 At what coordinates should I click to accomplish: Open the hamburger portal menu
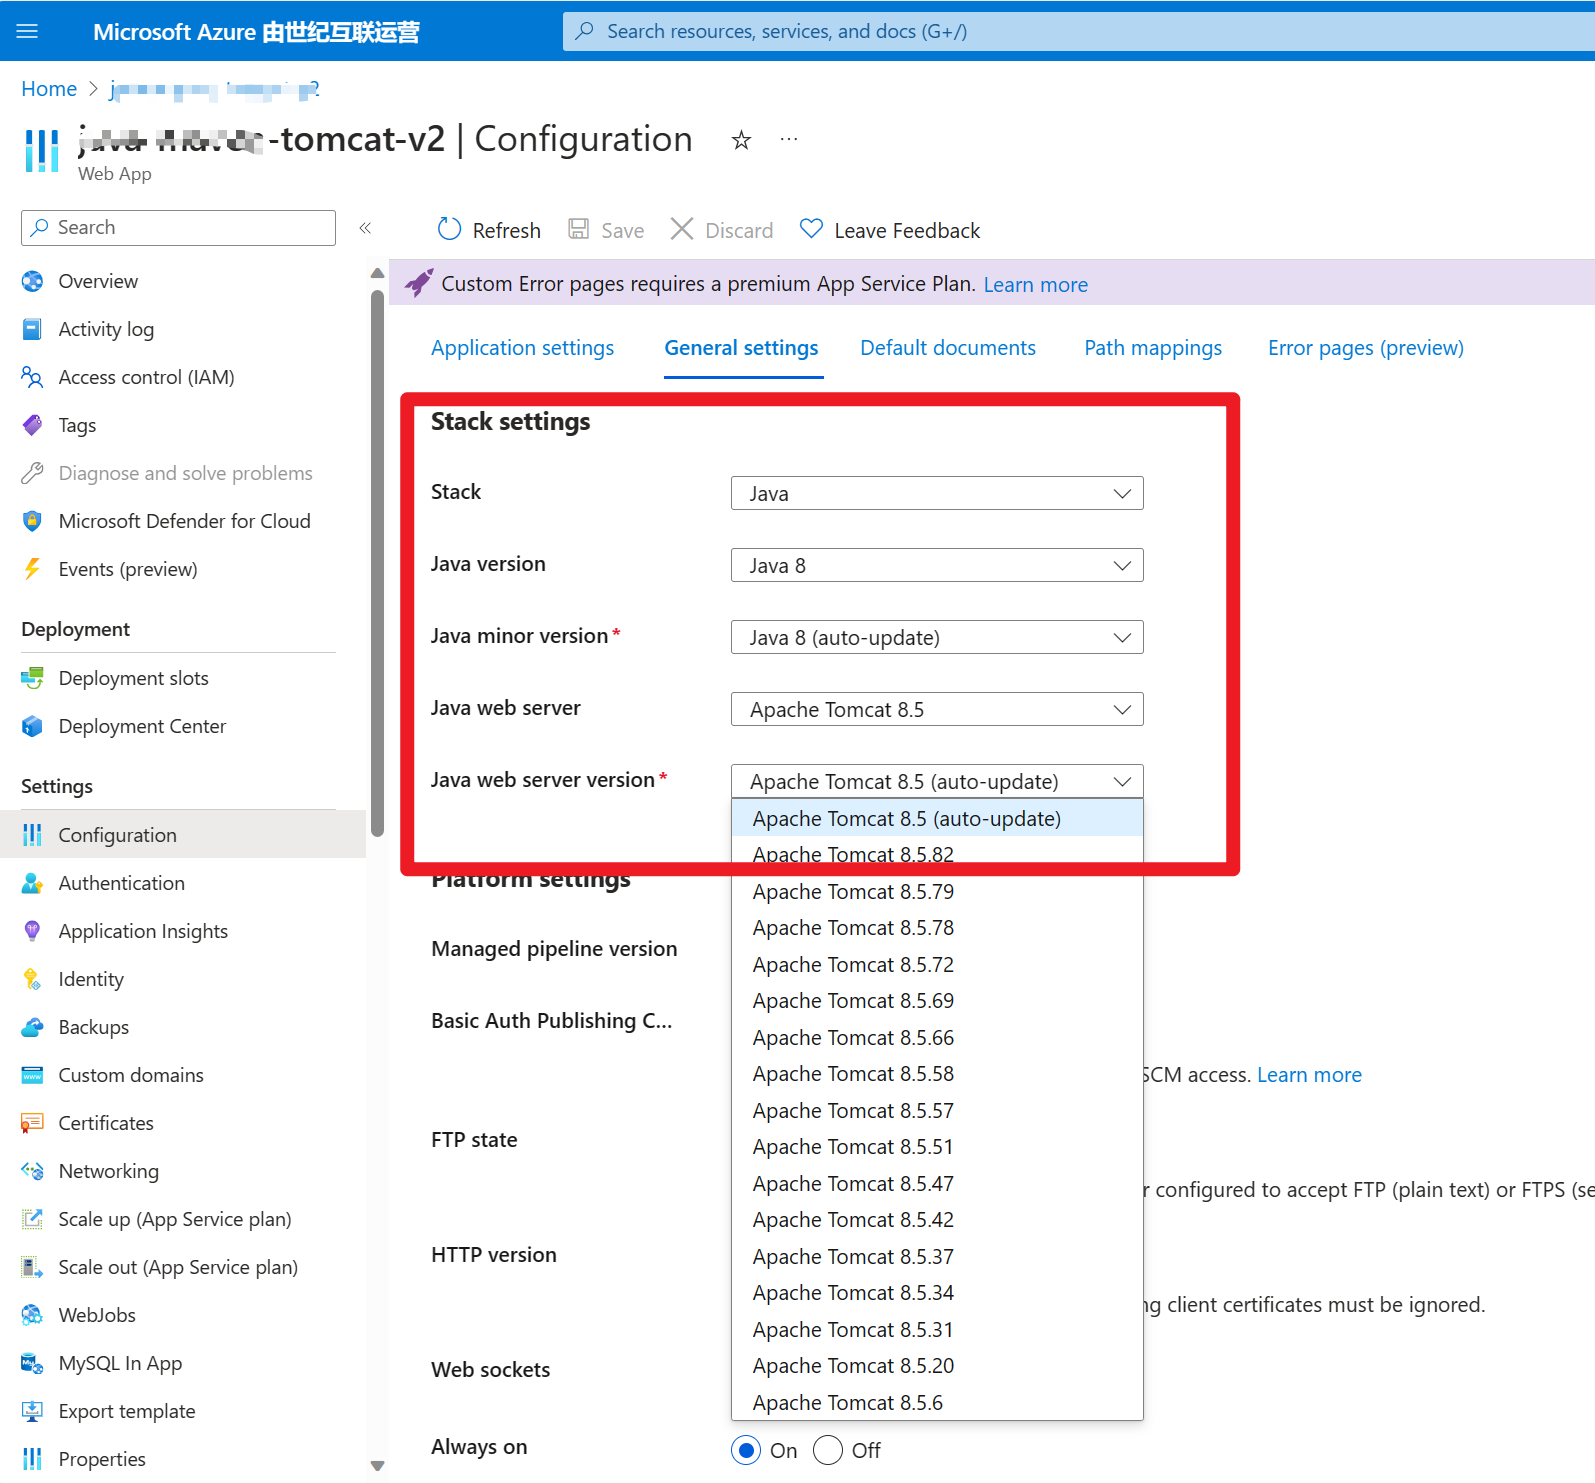(27, 31)
